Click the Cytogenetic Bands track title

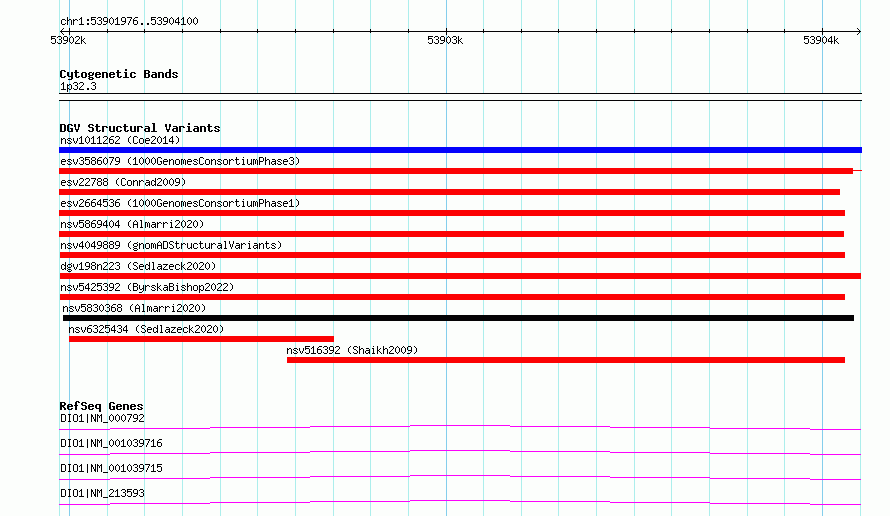point(119,74)
